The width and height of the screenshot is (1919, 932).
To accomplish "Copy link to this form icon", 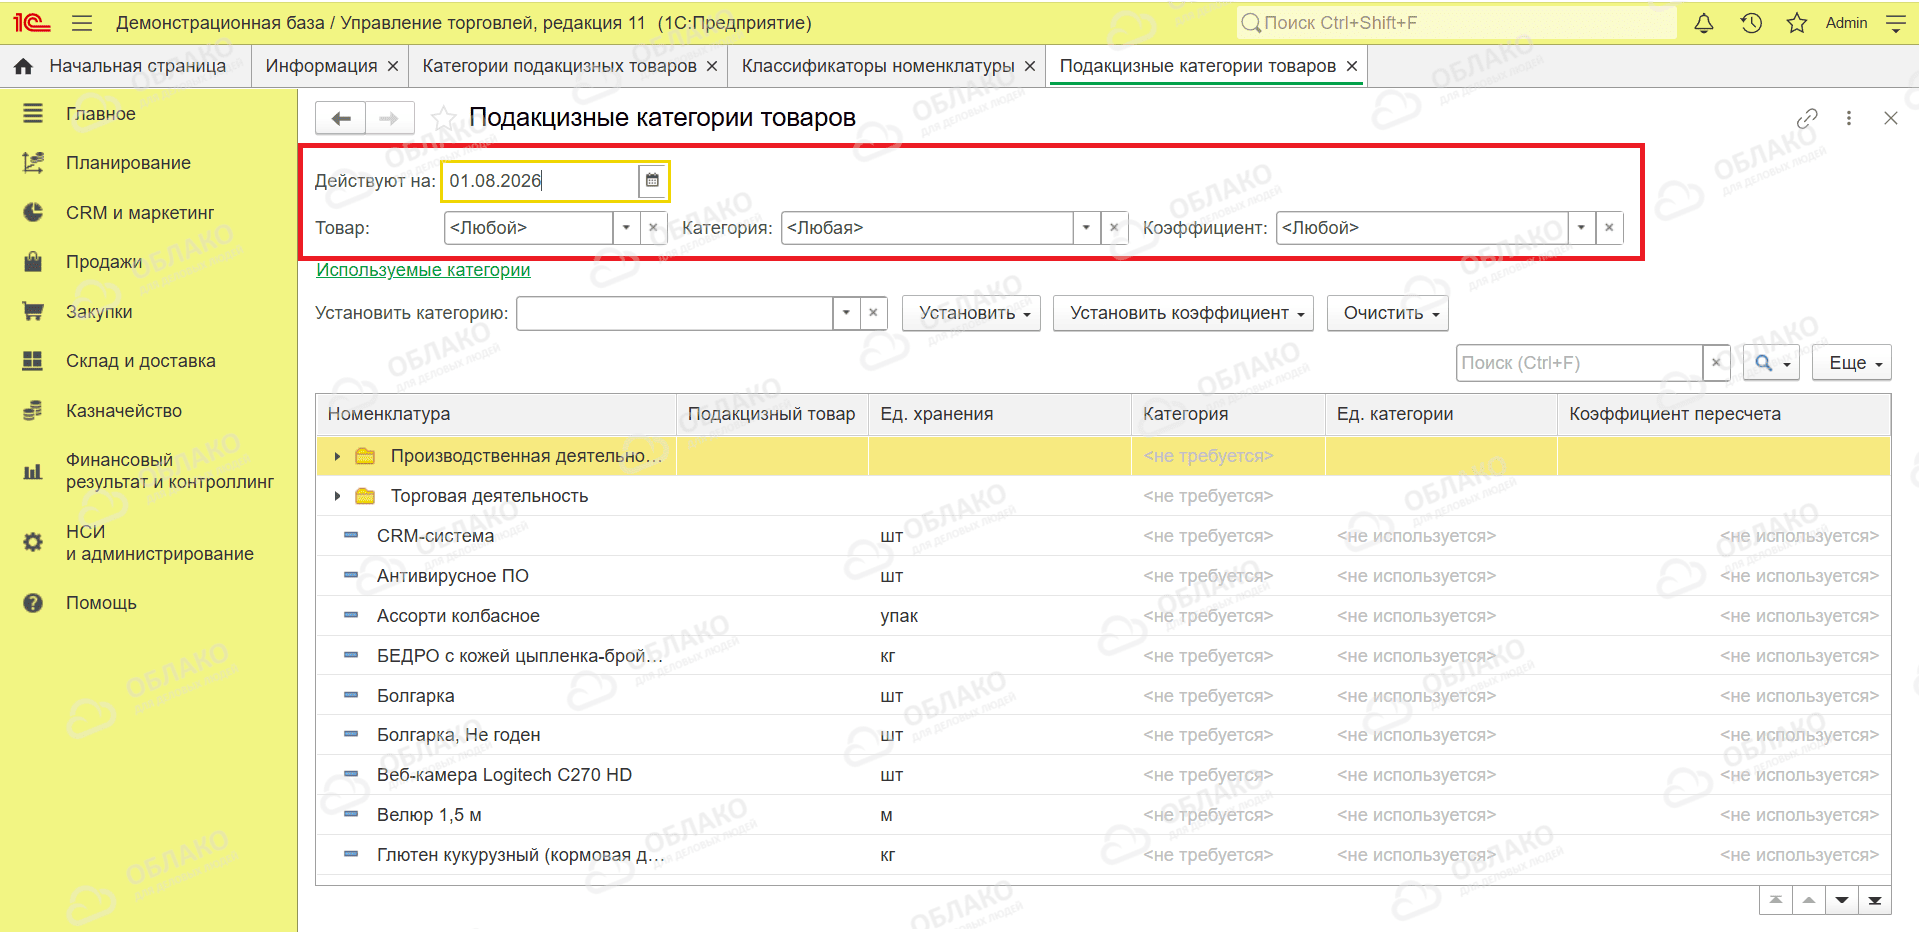I will pos(1807,118).
